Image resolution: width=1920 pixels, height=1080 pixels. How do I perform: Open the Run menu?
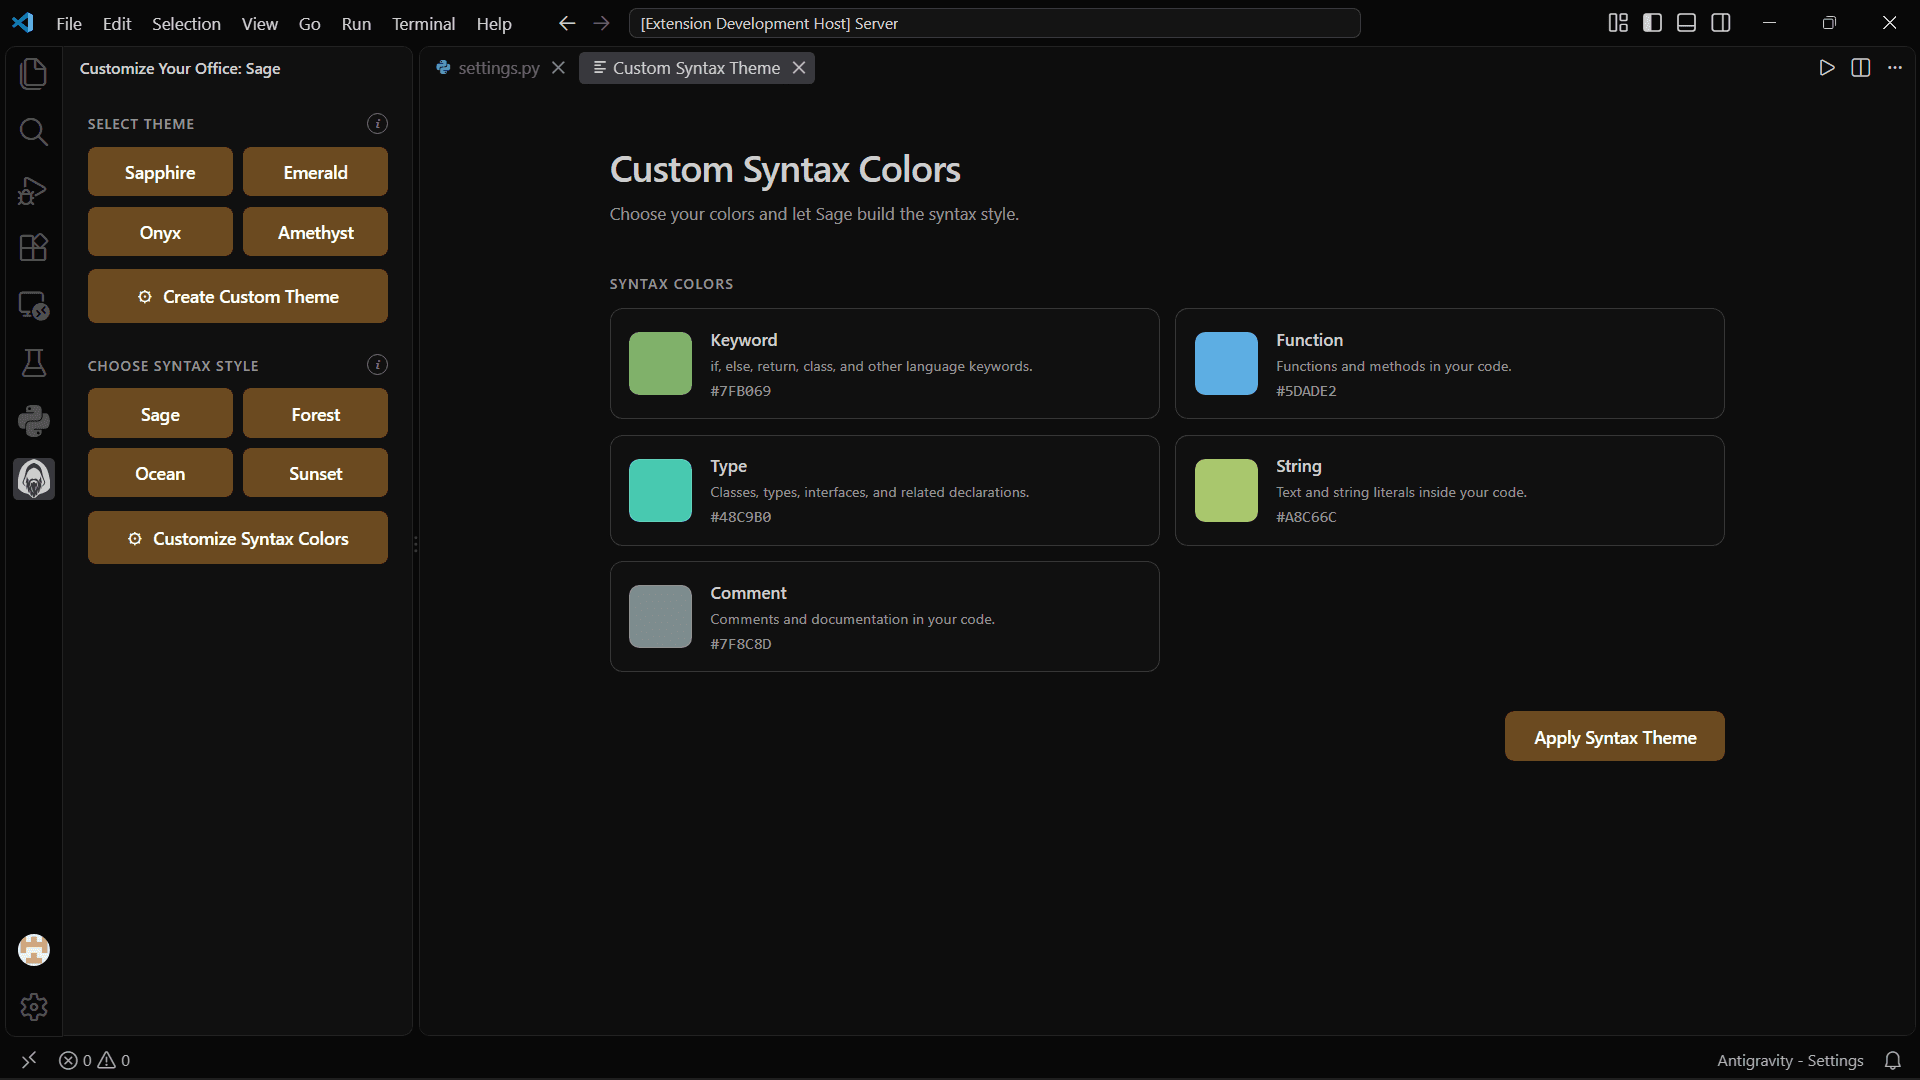pos(356,23)
